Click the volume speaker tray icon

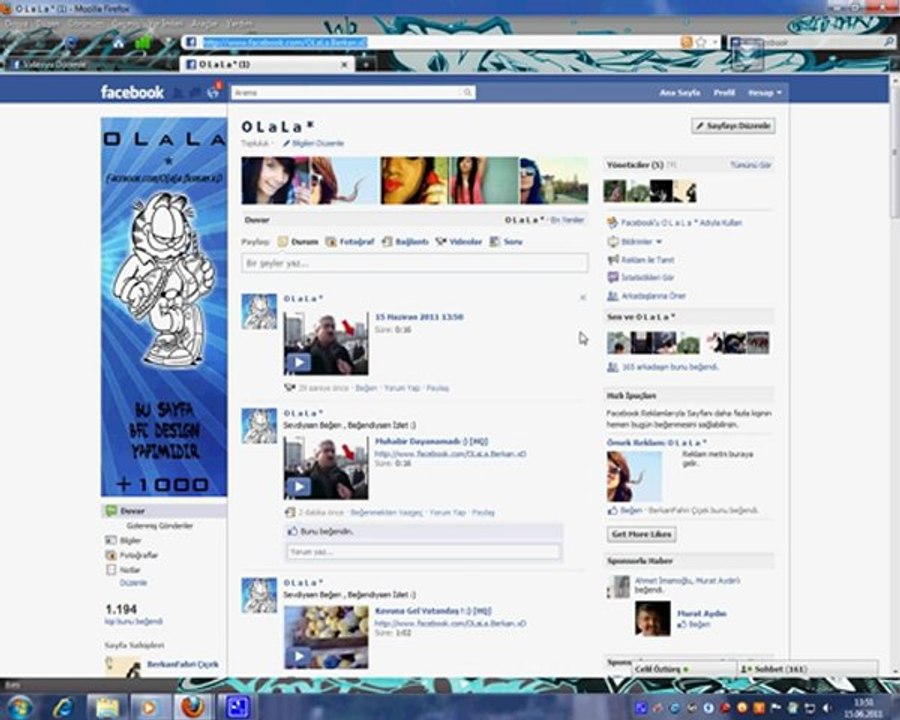[827, 708]
